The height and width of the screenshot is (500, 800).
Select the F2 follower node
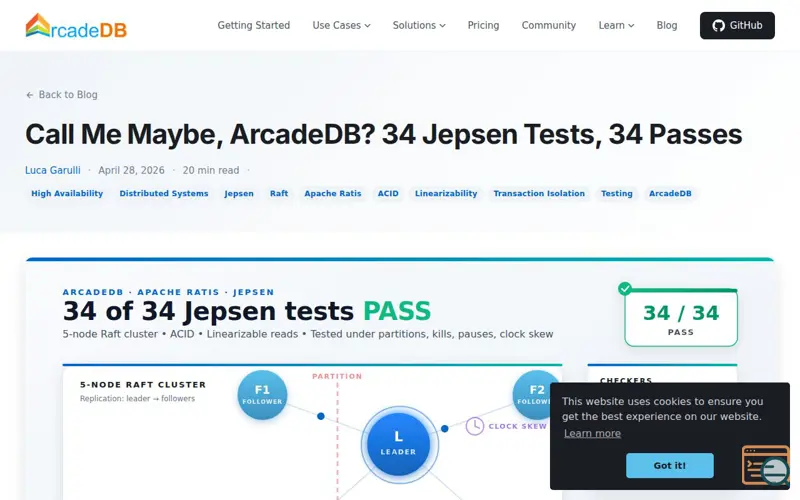coord(536,395)
